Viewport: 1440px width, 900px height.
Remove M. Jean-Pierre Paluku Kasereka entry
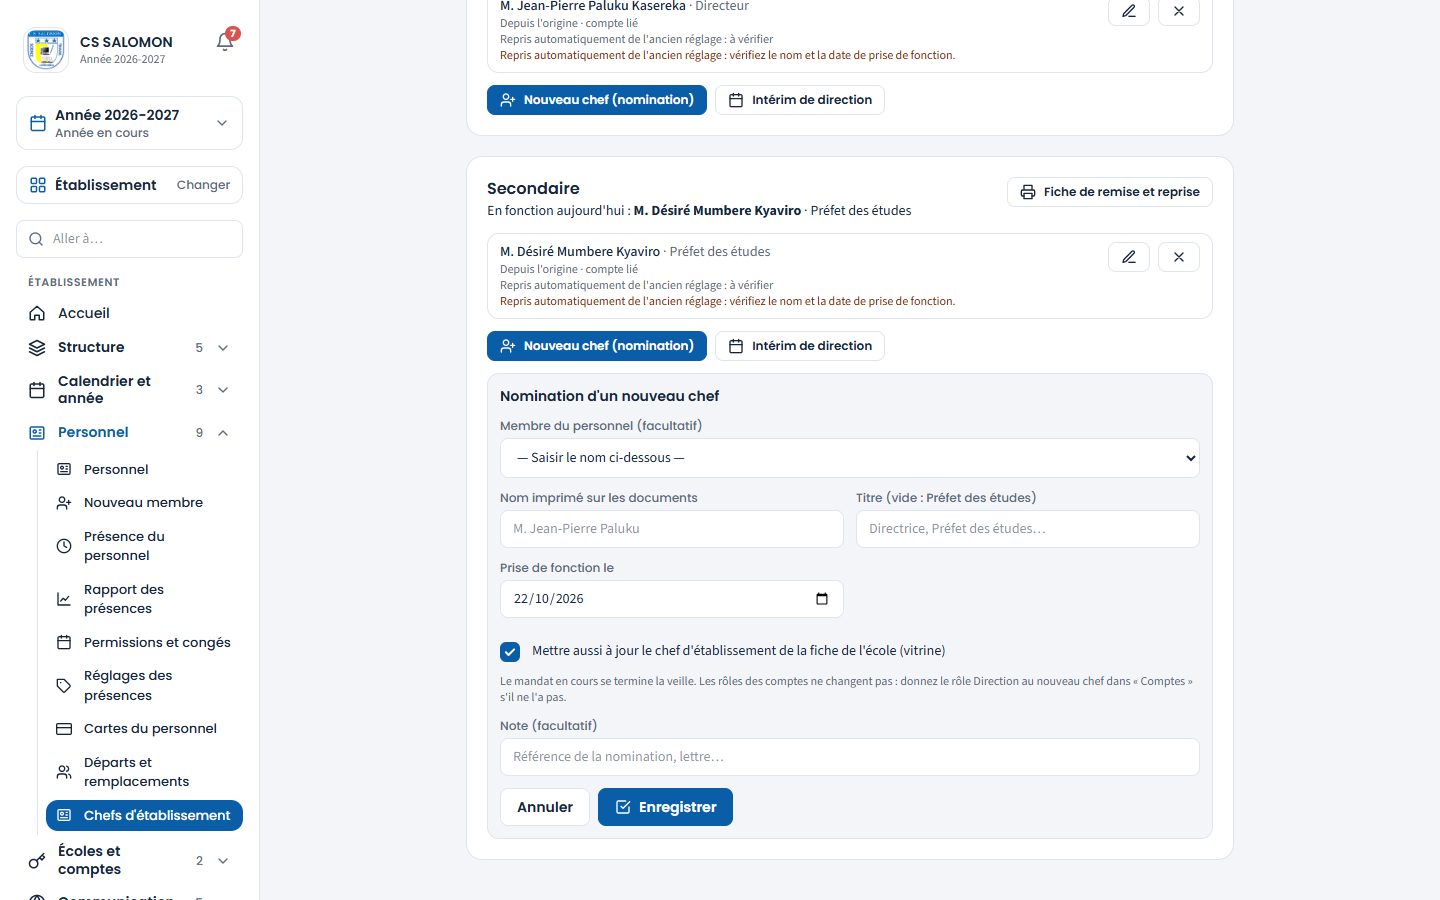(x=1179, y=11)
